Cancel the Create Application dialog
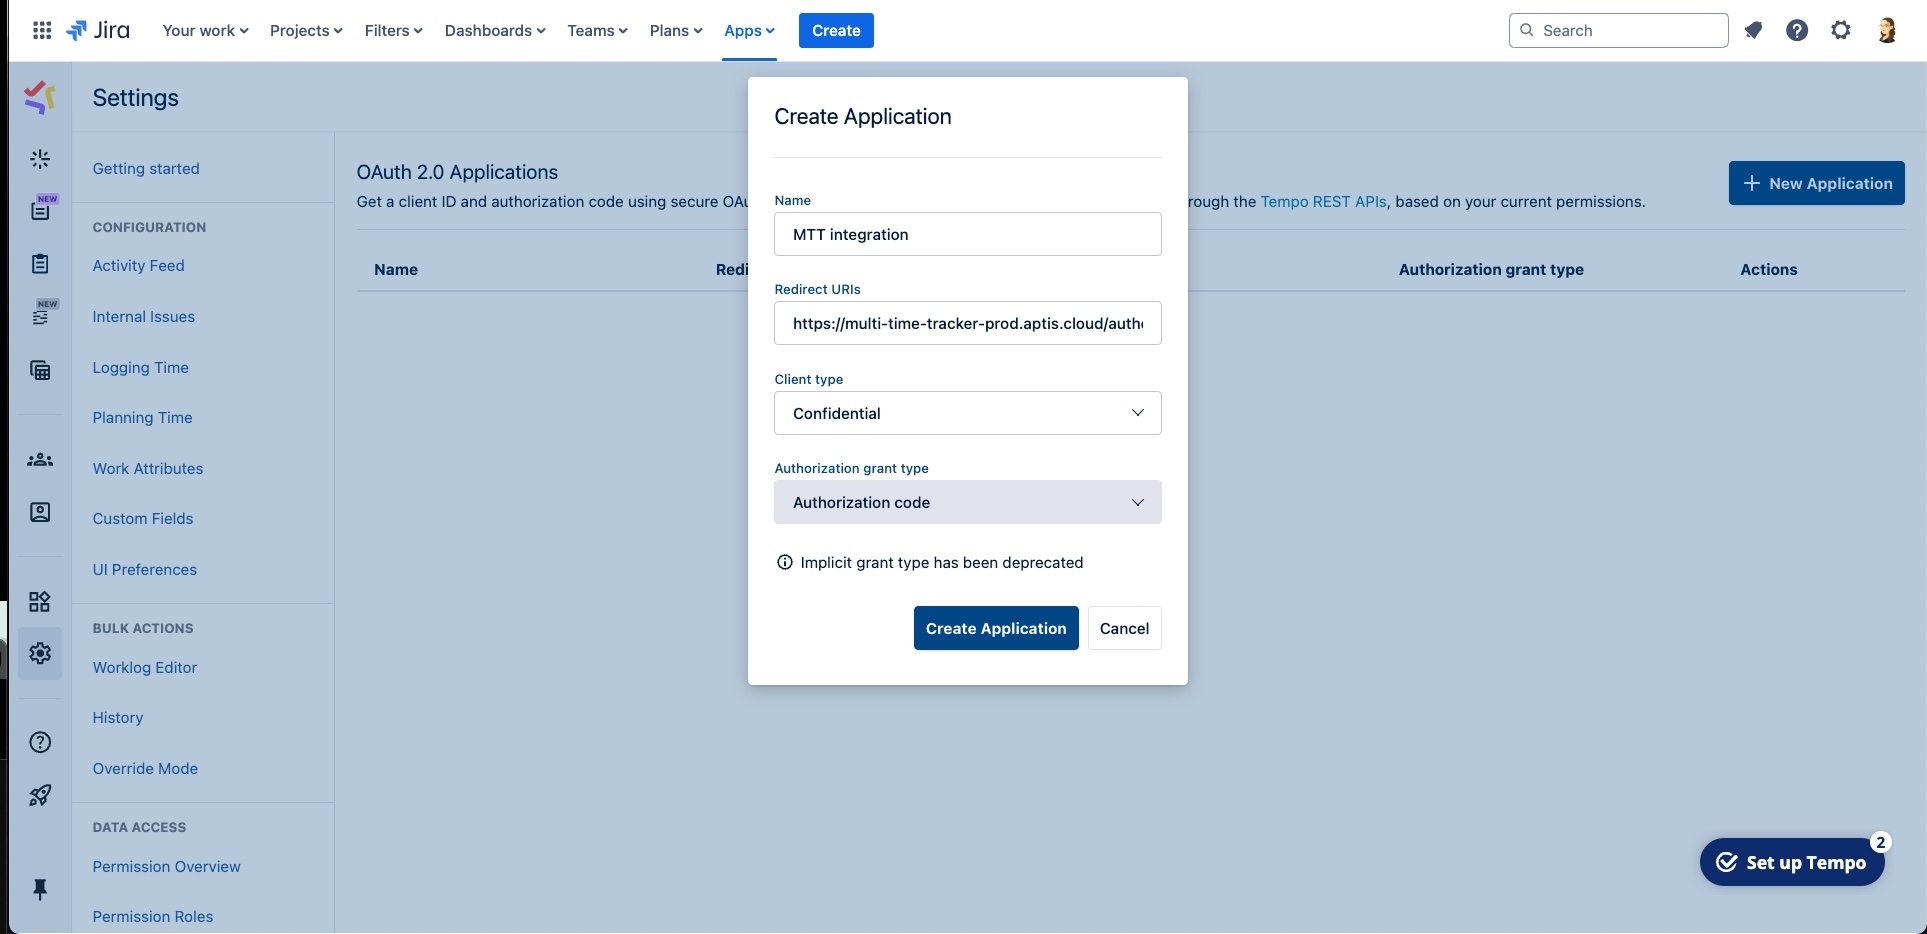The image size is (1927, 934). pyautogui.click(x=1124, y=628)
